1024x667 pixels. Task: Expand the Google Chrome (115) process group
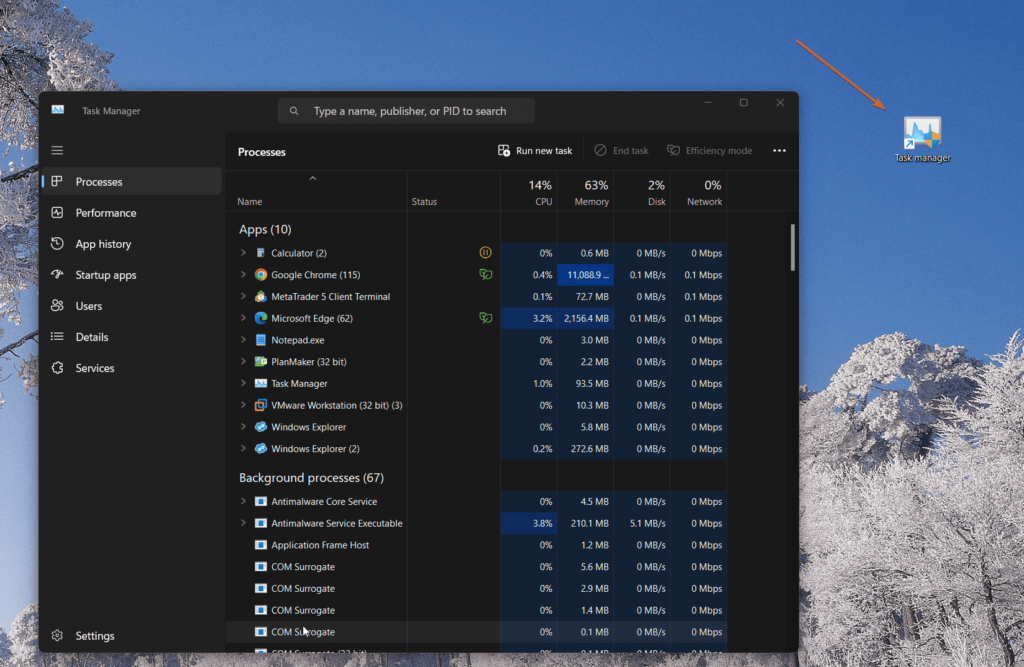243,275
